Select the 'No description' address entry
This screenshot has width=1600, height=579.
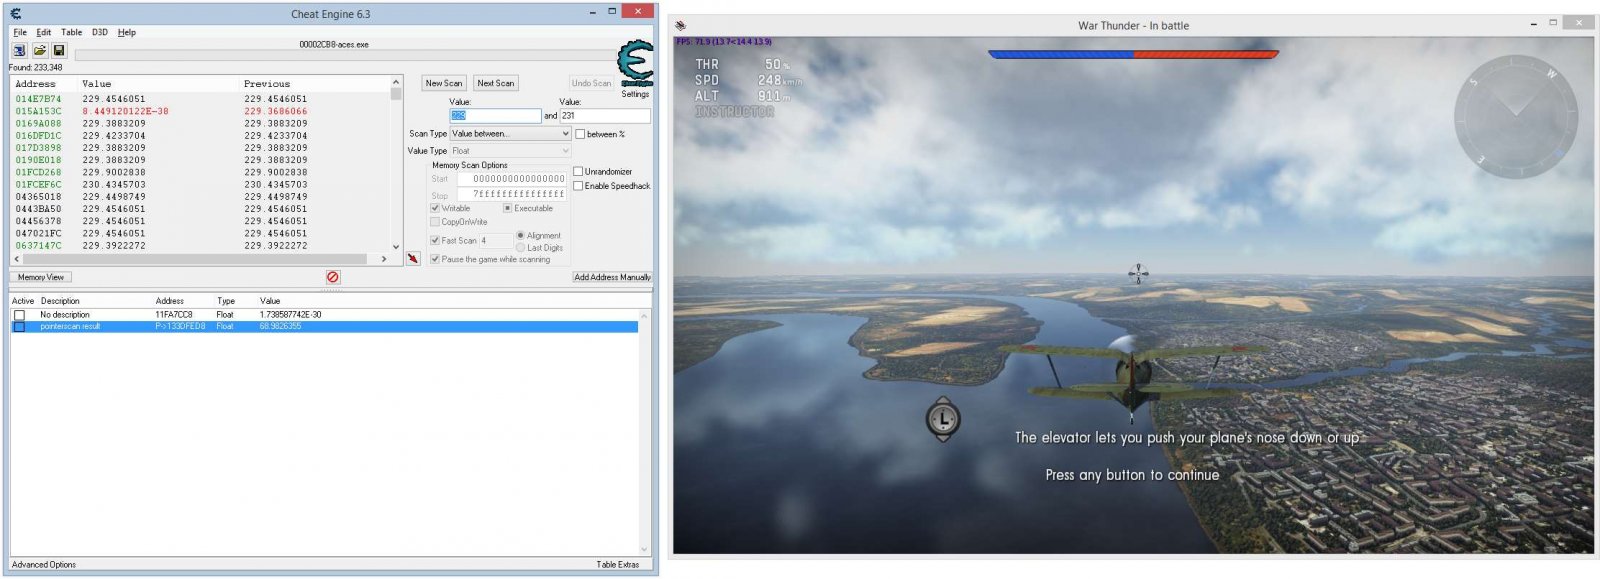(x=324, y=315)
